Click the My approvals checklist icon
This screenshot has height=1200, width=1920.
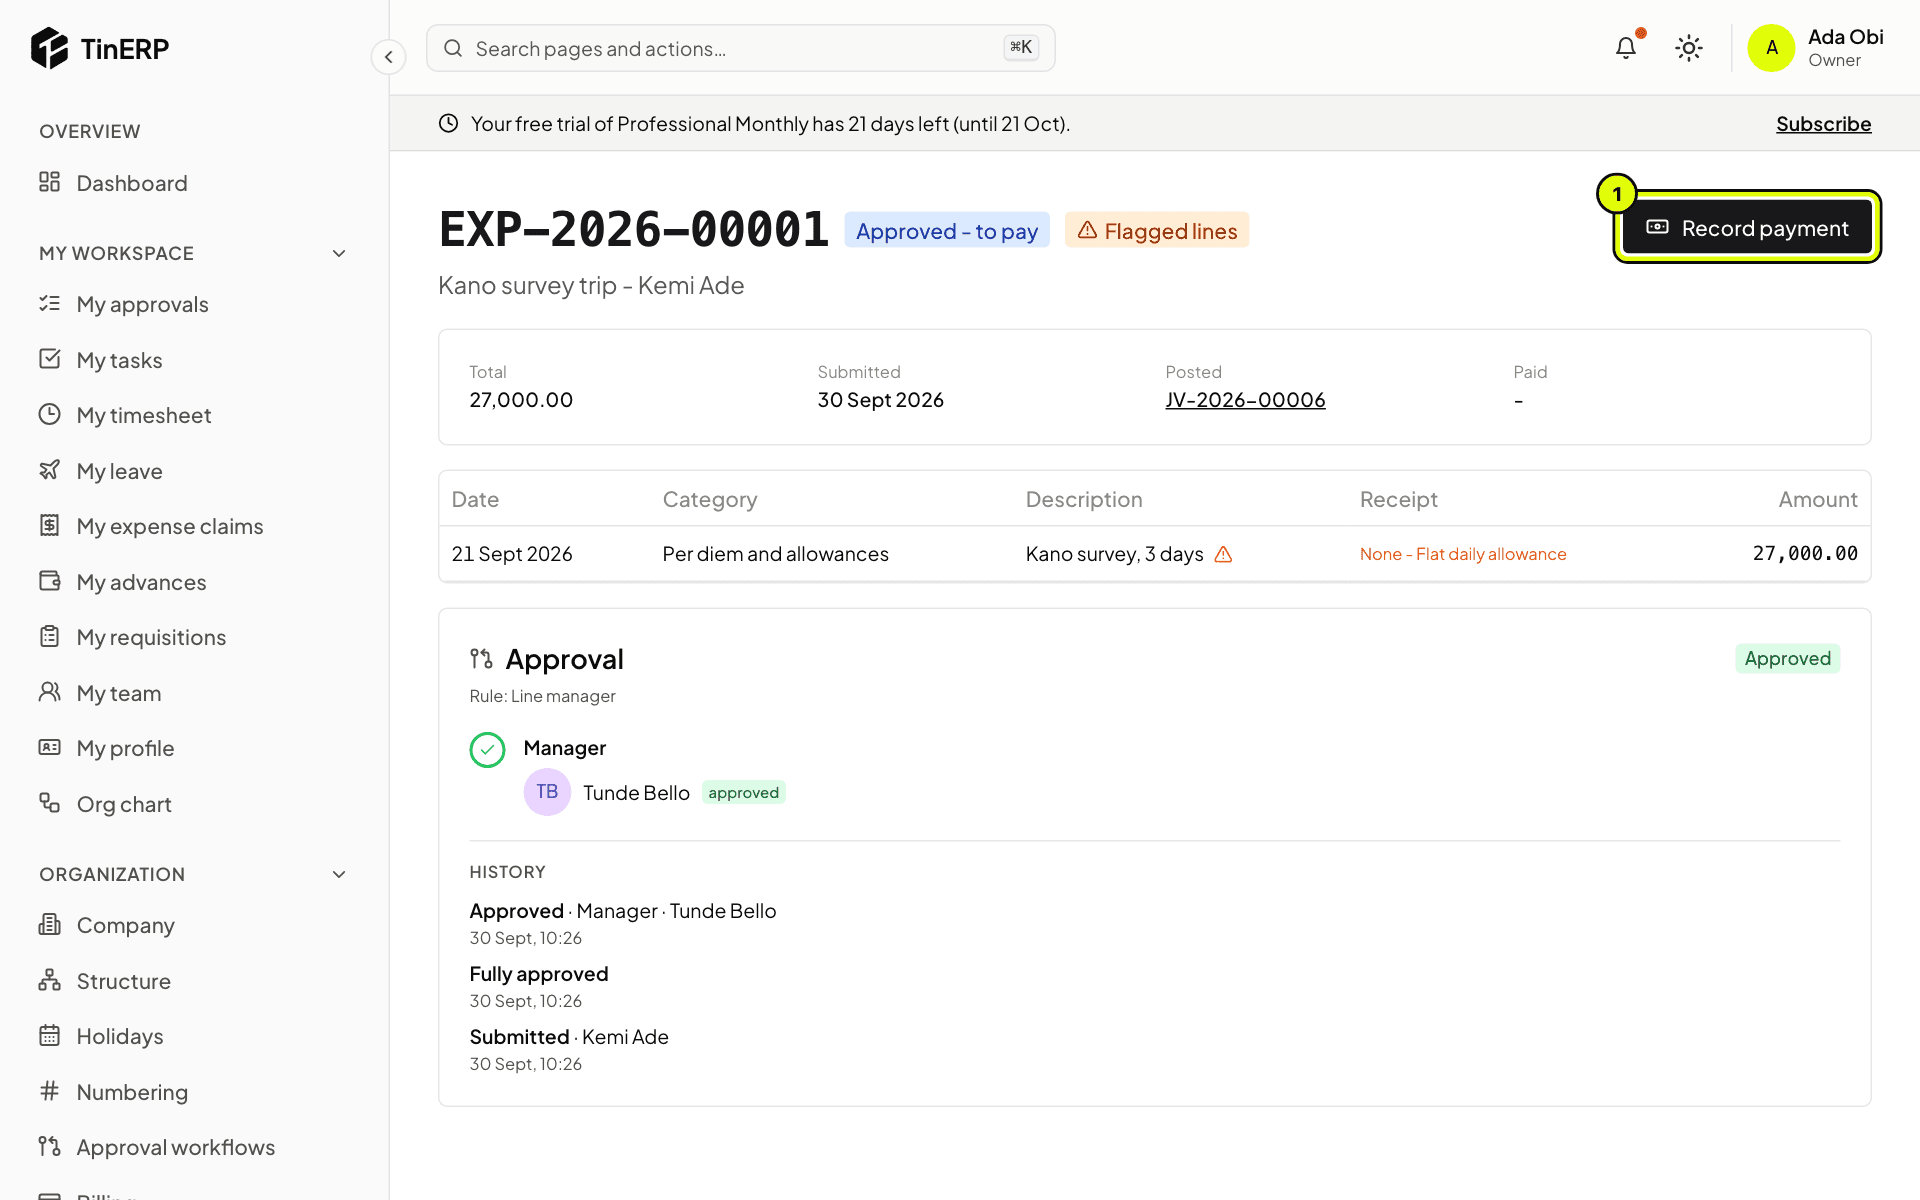point(49,303)
